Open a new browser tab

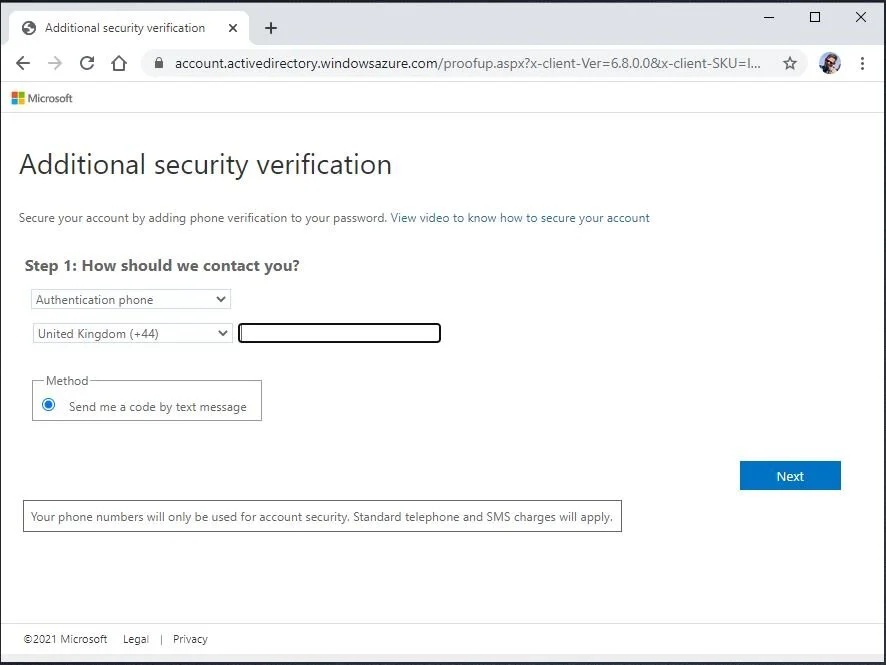[x=271, y=28]
